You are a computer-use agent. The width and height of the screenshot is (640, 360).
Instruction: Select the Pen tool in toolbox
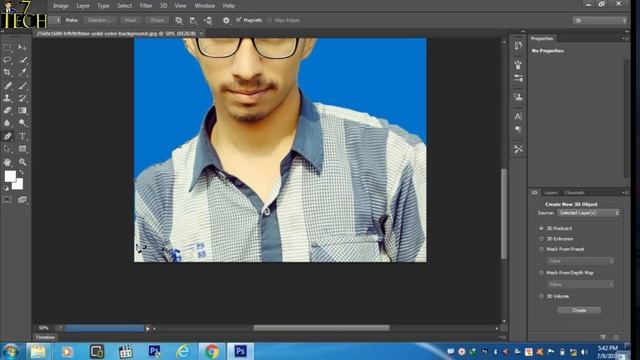pyautogui.click(x=7, y=136)
